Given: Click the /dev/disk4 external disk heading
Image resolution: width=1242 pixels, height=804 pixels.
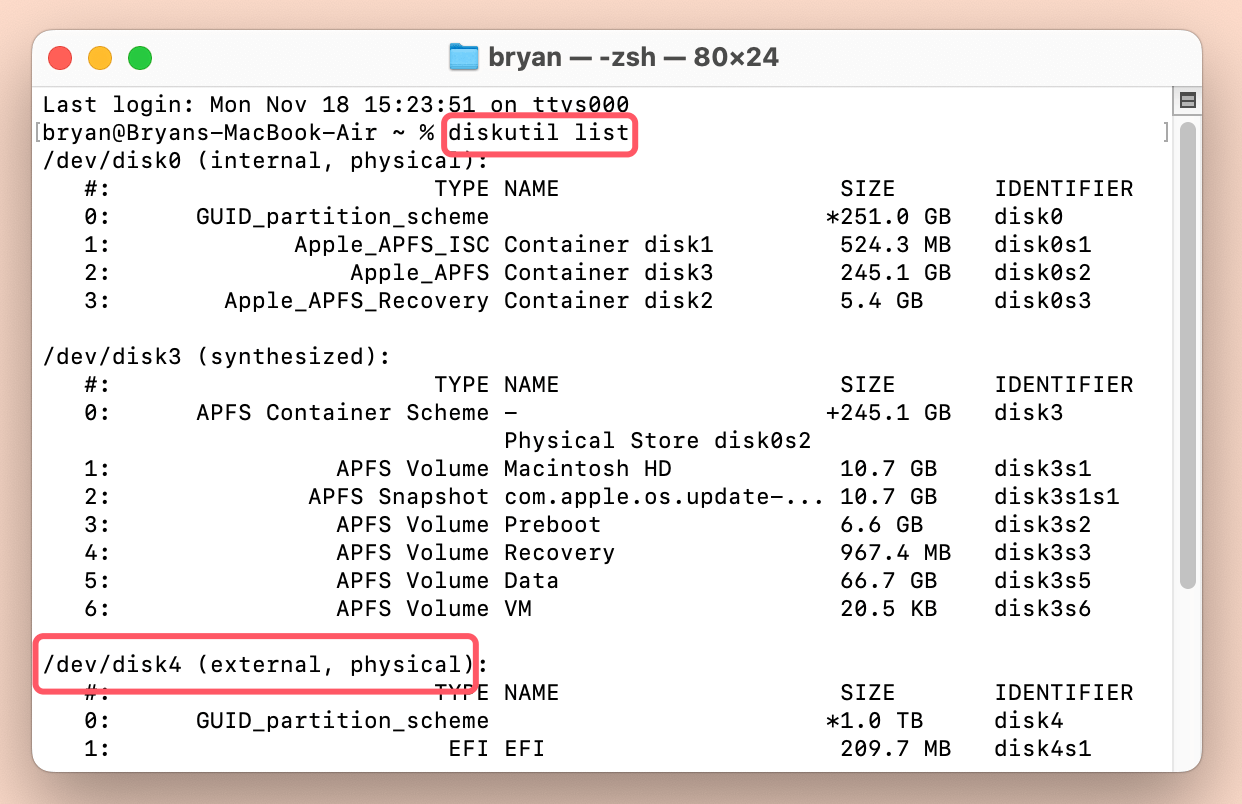Looking at the screenshot, I should 256,663.
